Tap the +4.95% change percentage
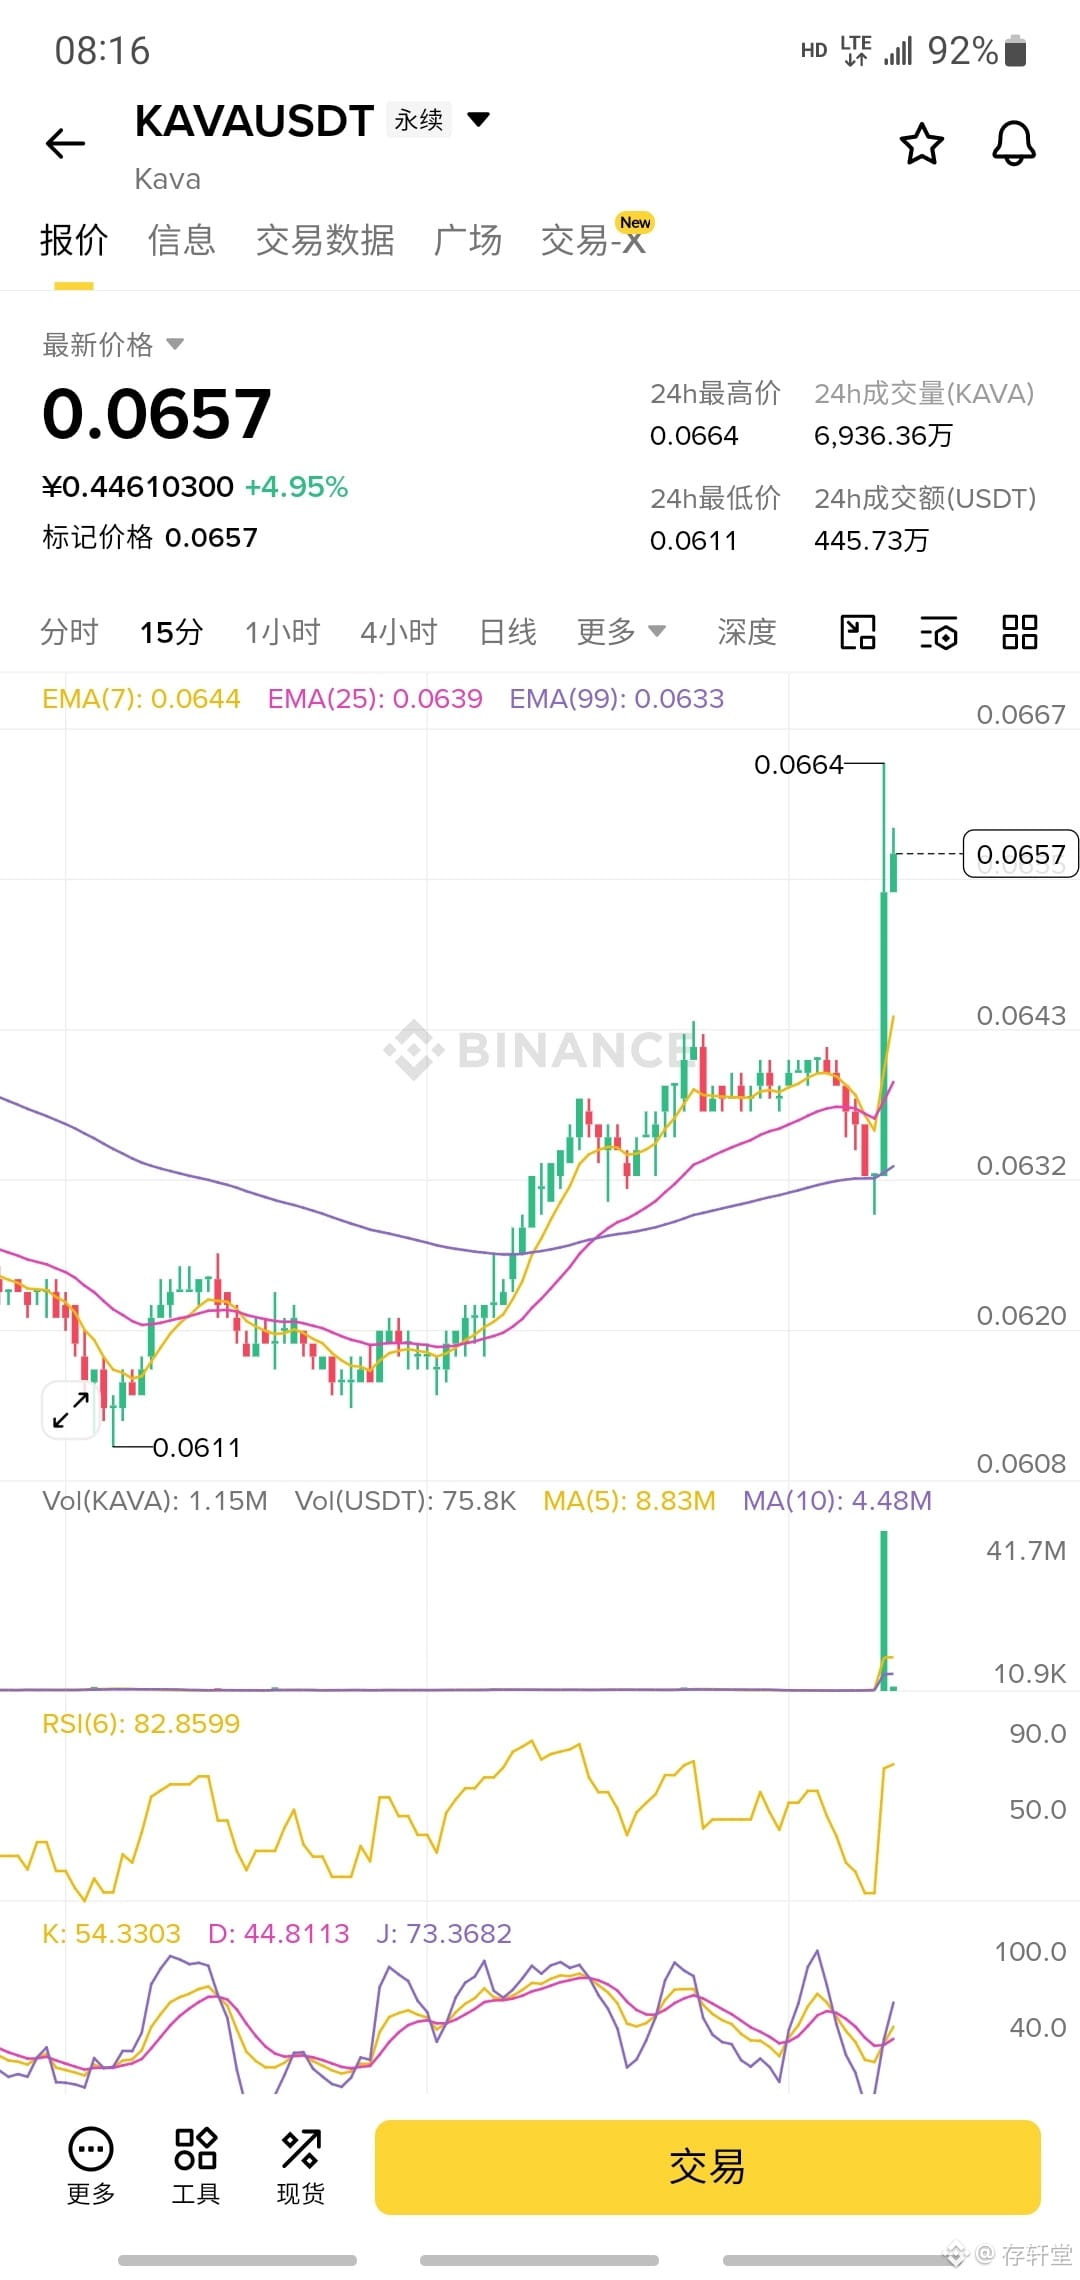This screenshot has width=1080, height=2280. [x=296, y=487]
